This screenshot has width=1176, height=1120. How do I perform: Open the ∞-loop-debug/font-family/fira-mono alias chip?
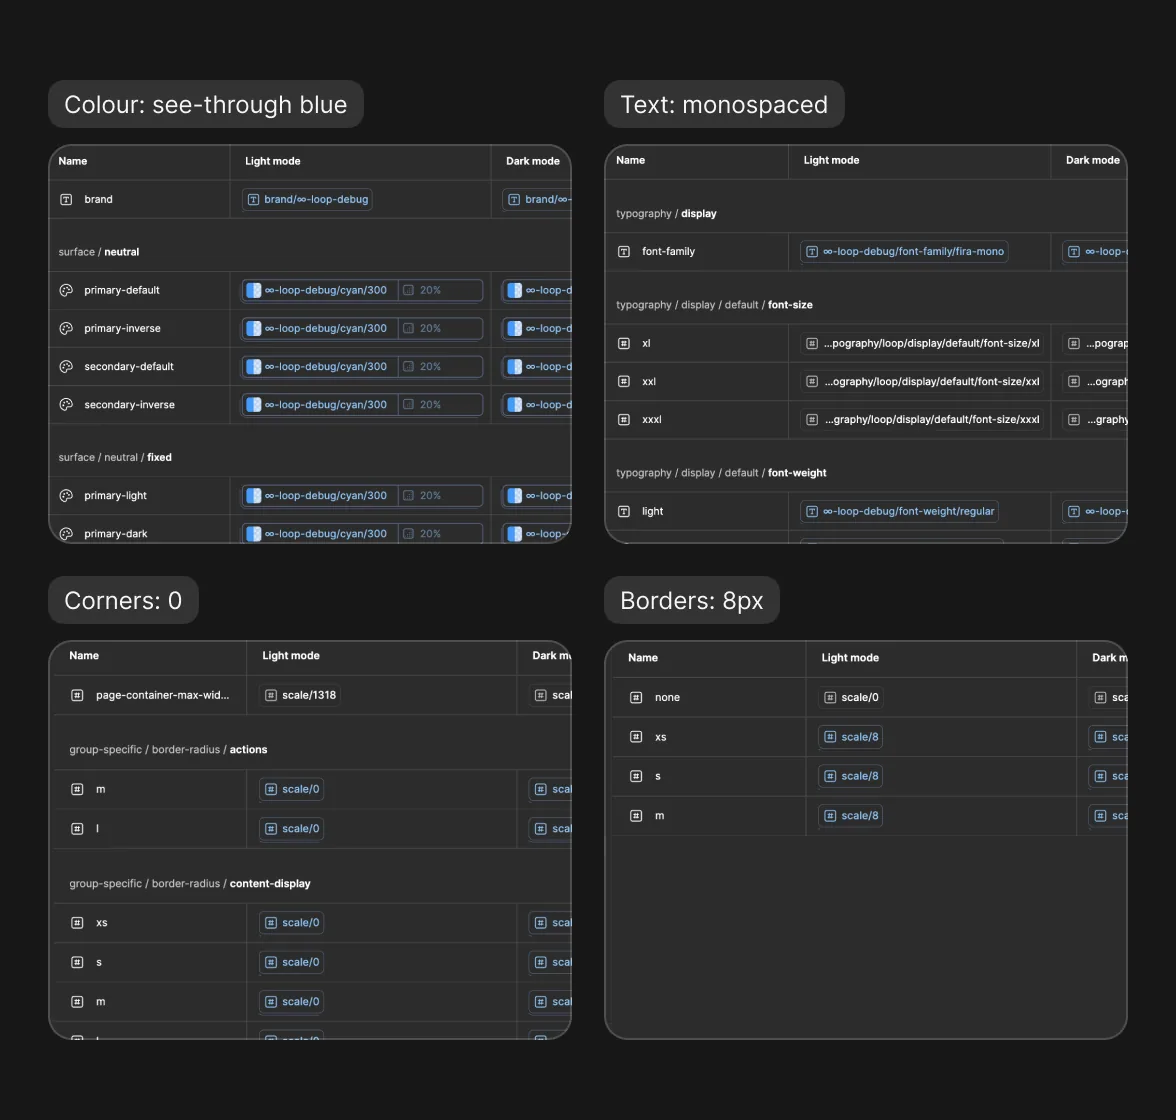(904, 251)
